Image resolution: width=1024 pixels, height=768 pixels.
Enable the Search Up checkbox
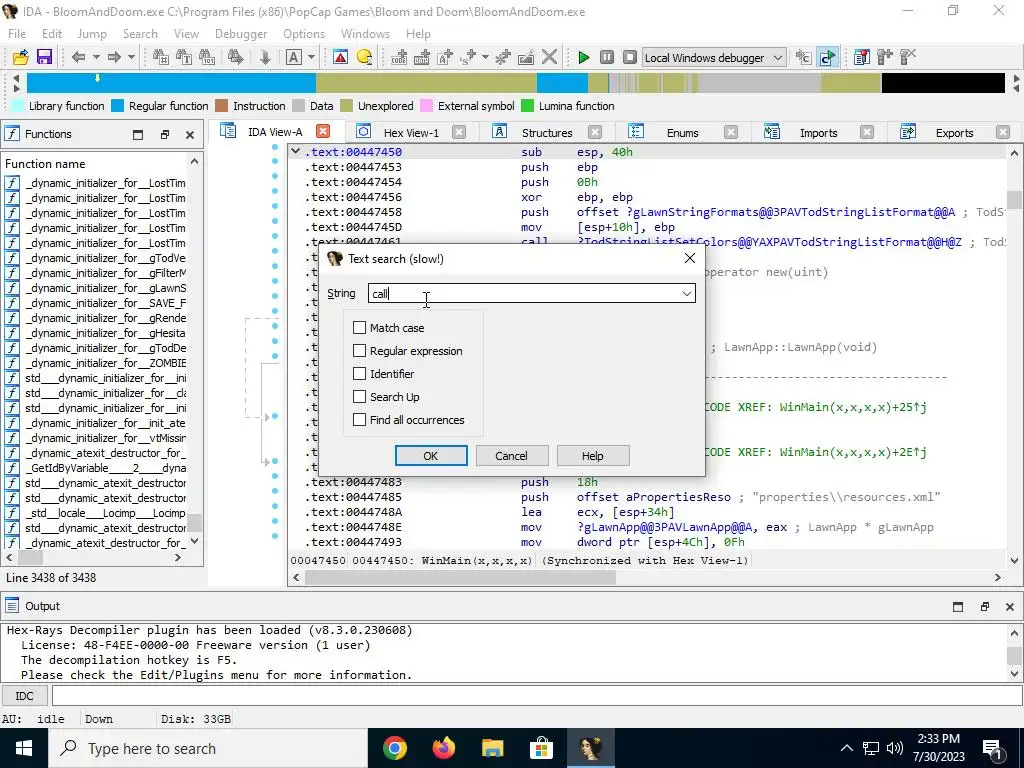[359, 396]
